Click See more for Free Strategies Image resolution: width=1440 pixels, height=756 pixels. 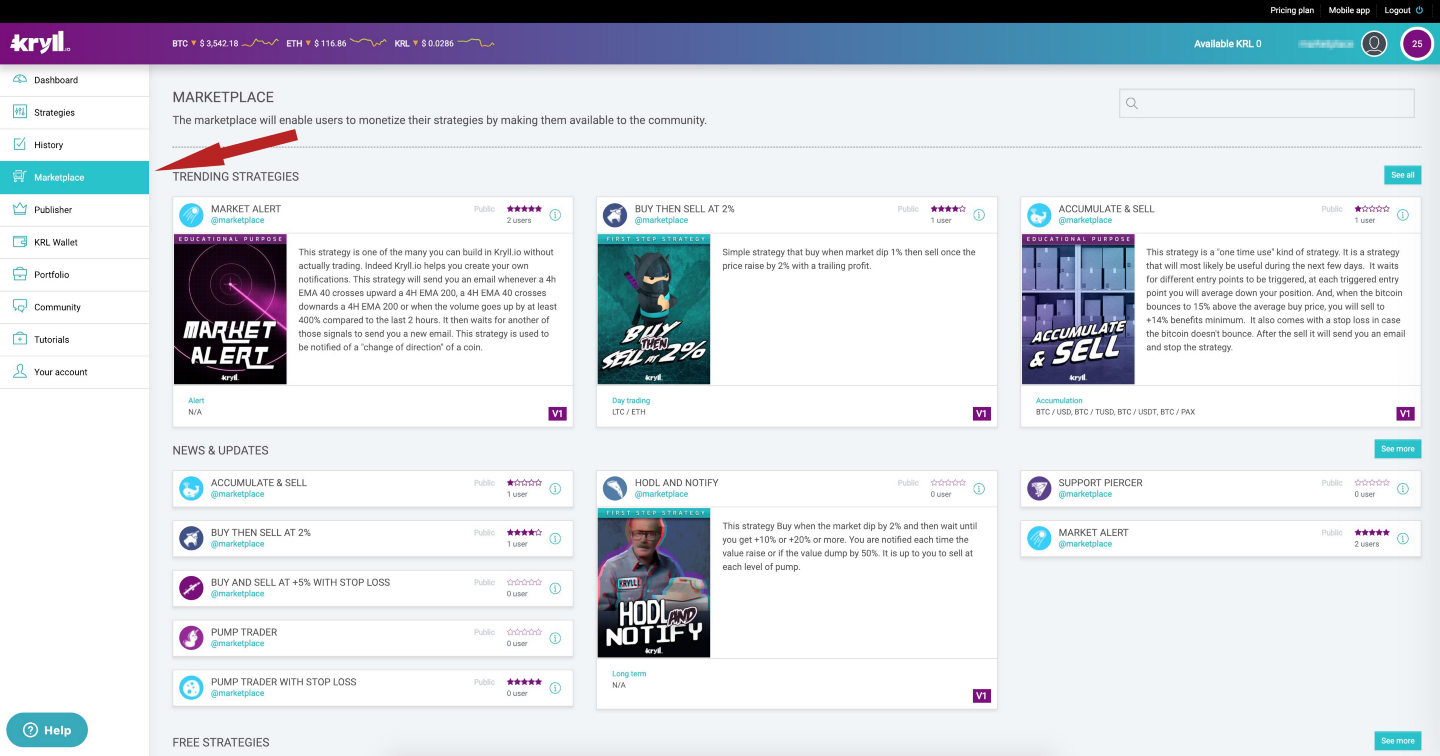tap(1397, 741)
